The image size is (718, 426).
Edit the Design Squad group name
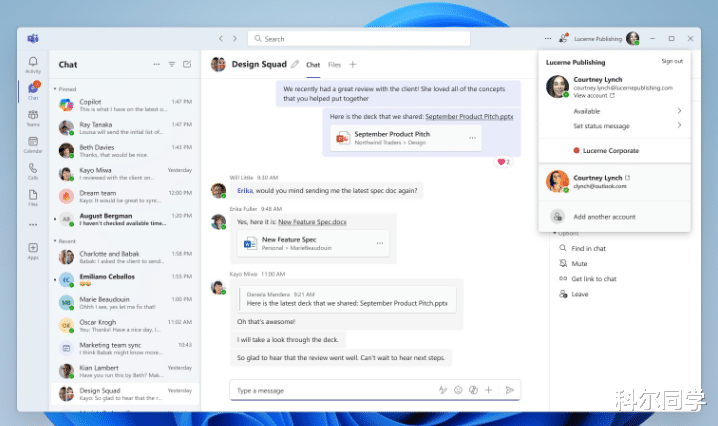pos(295,64)
